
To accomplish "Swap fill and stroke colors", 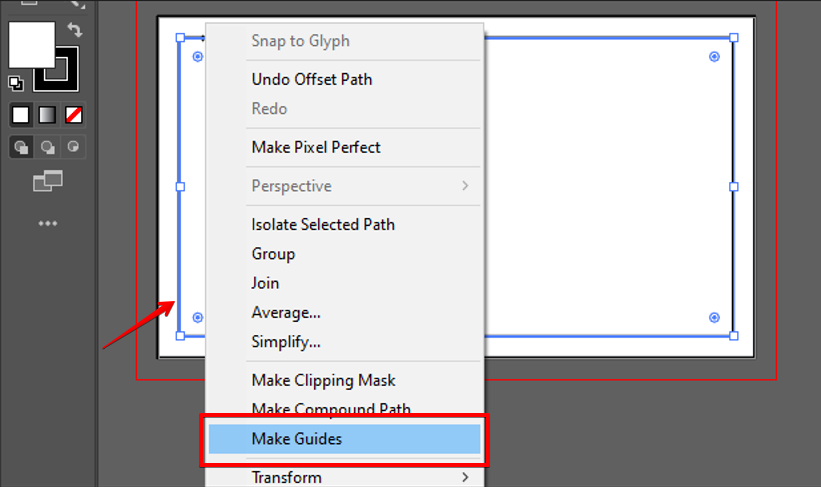I will pos(75,30).
